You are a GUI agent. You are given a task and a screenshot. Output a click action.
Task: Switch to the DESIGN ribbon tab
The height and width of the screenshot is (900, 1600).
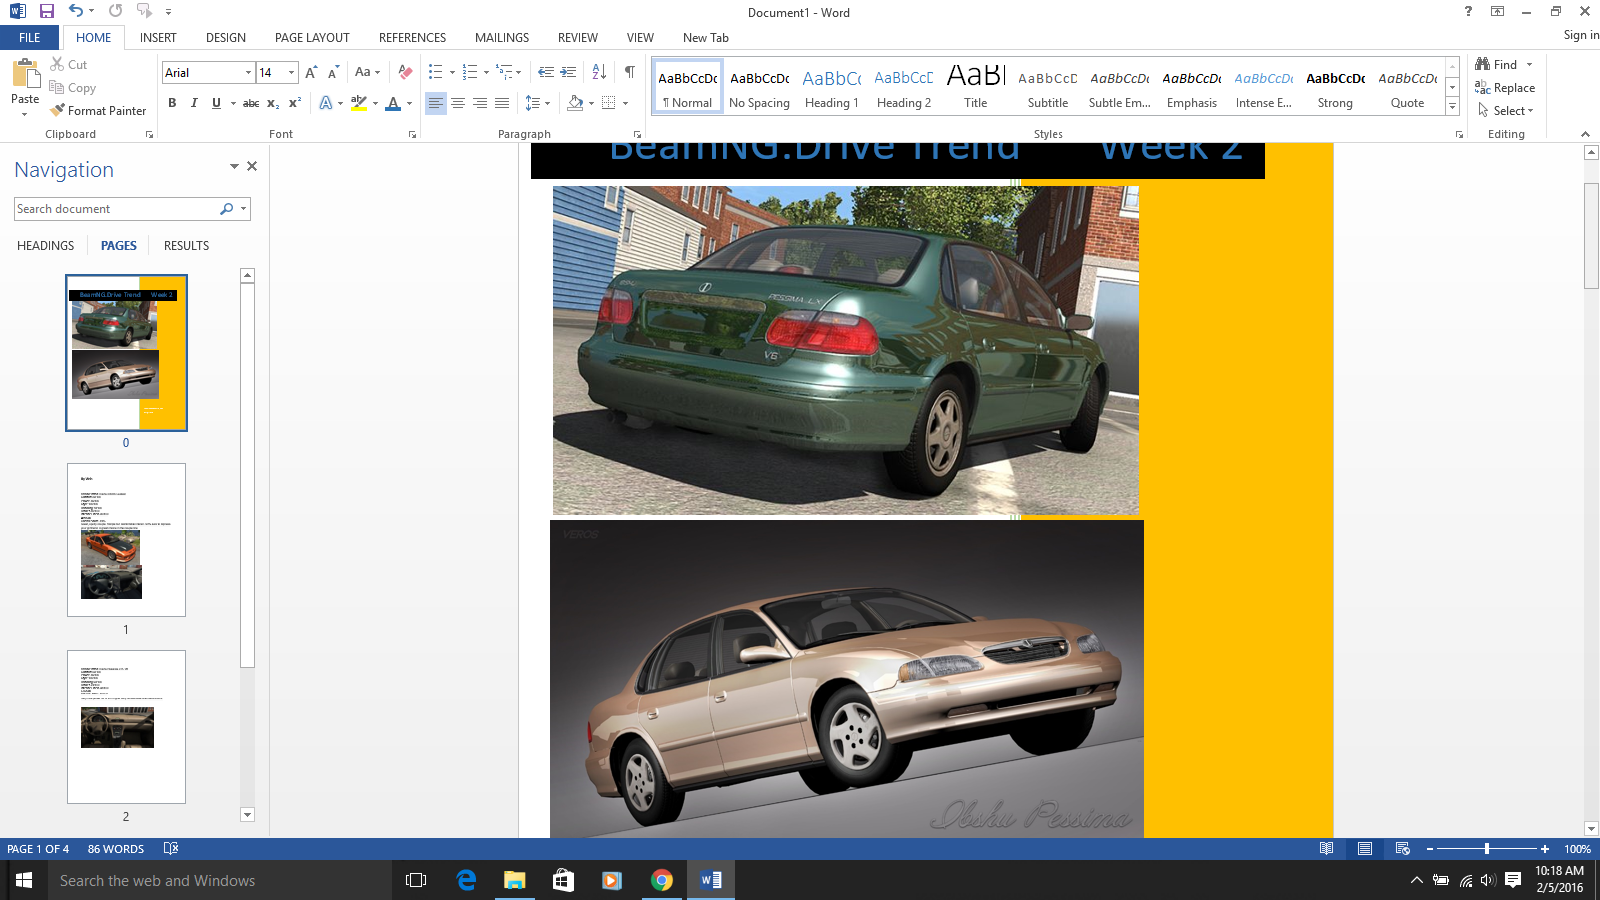[226, 38]
